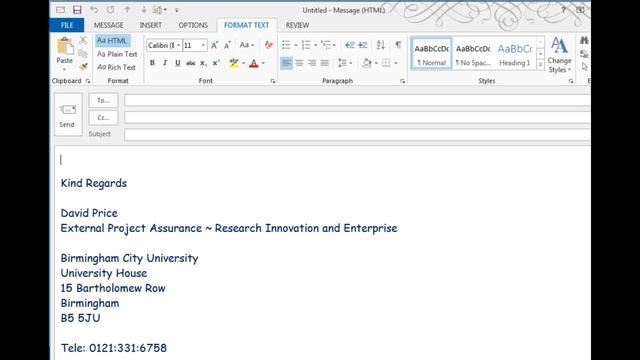Open the FILE tab
The height and width of the screenshot is (360, 640).
(67, 25)
